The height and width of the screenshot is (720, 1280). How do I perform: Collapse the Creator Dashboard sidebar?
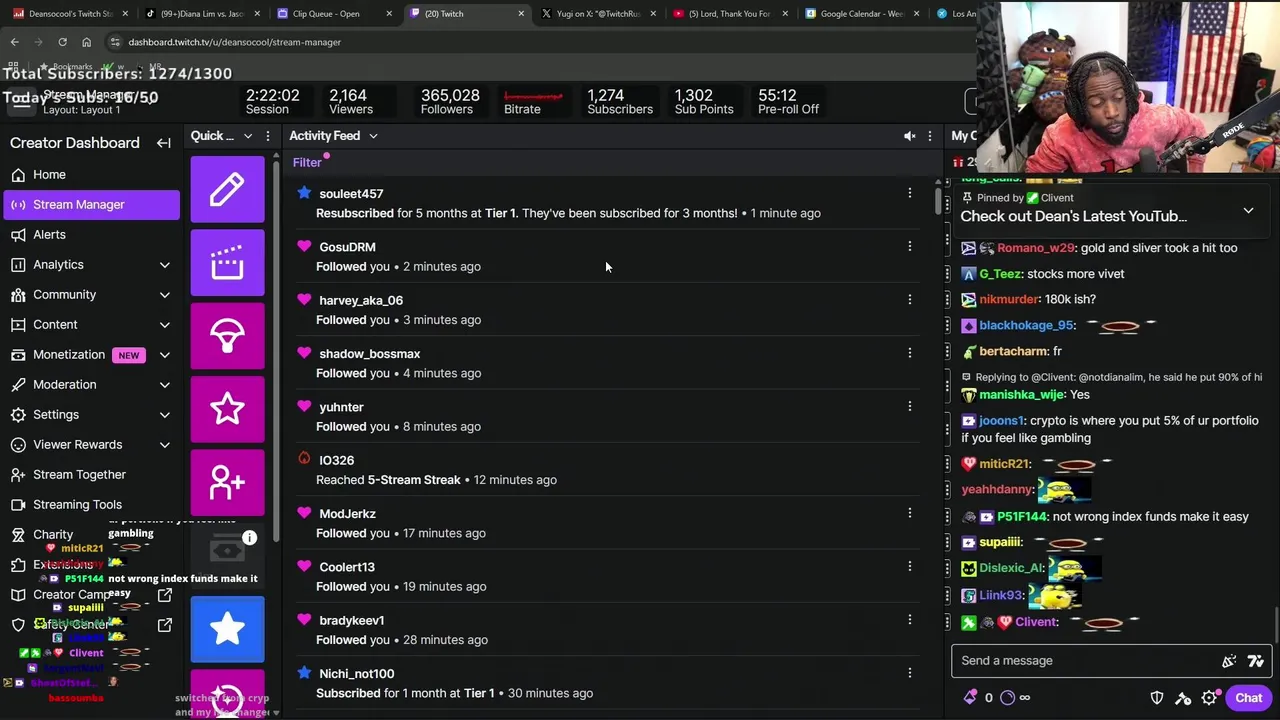point(164,143)
